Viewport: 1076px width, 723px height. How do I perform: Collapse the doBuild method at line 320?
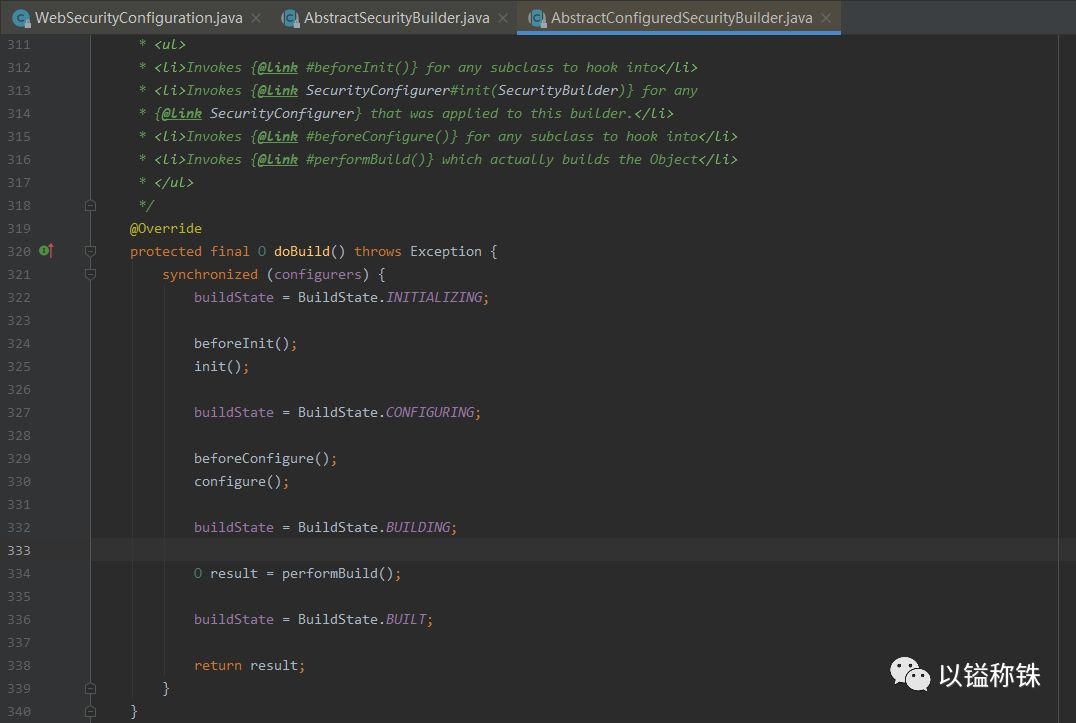[x=90, y=251]
